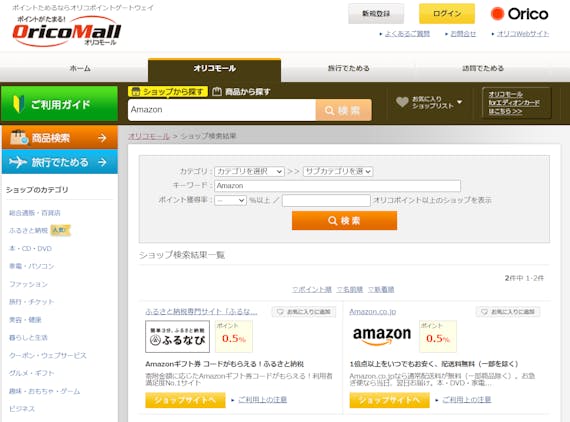The height and width of the screenshot is (422, 570).
Task: Select the クーポン・ウェブサービス category
Action: point(48,355)
